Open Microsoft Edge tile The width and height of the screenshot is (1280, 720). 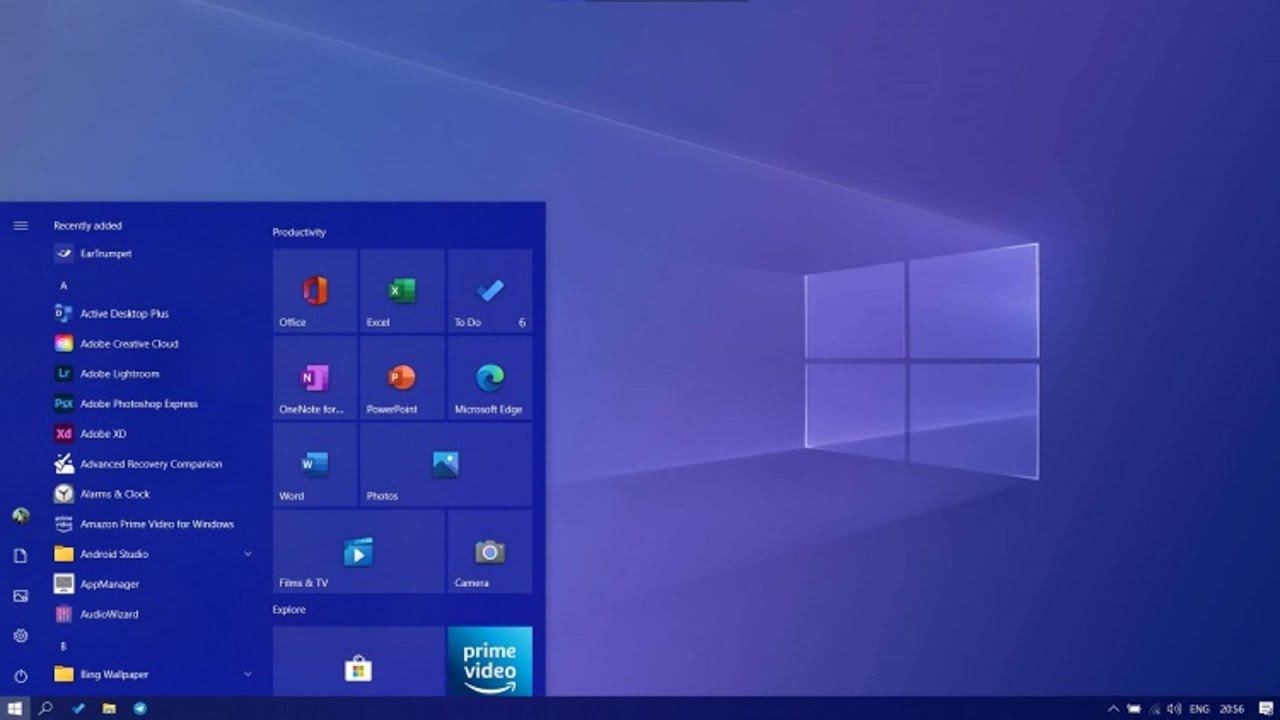pyautogui.click(x=490, y=378)
